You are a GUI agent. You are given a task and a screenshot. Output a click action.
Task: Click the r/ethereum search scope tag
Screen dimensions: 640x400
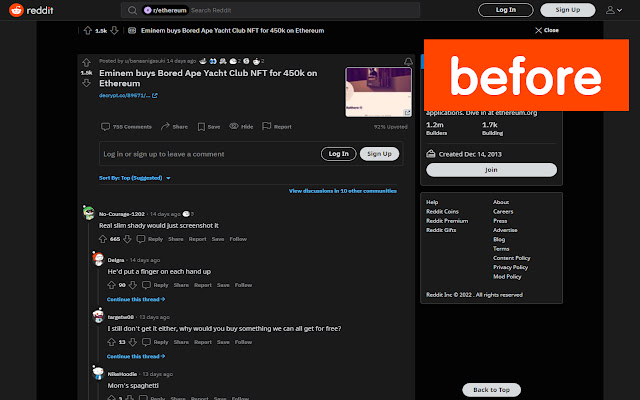click(x=165, y=10)
